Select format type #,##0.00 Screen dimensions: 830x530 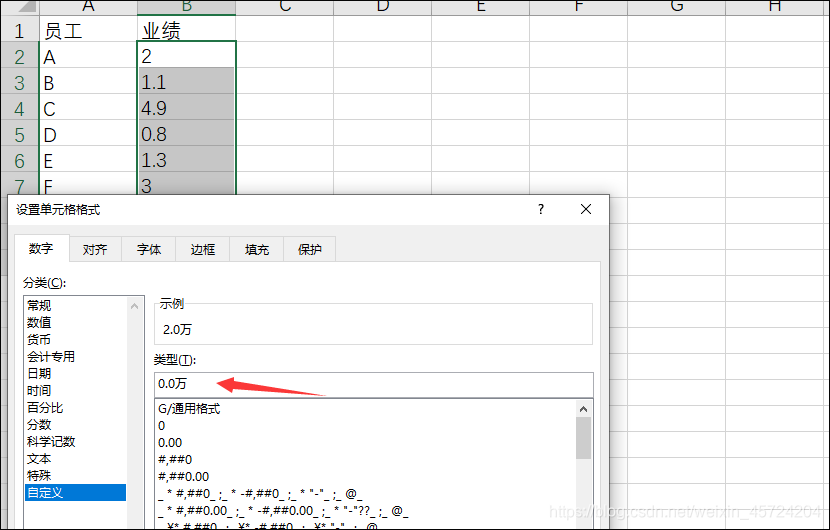coord(365,477)
